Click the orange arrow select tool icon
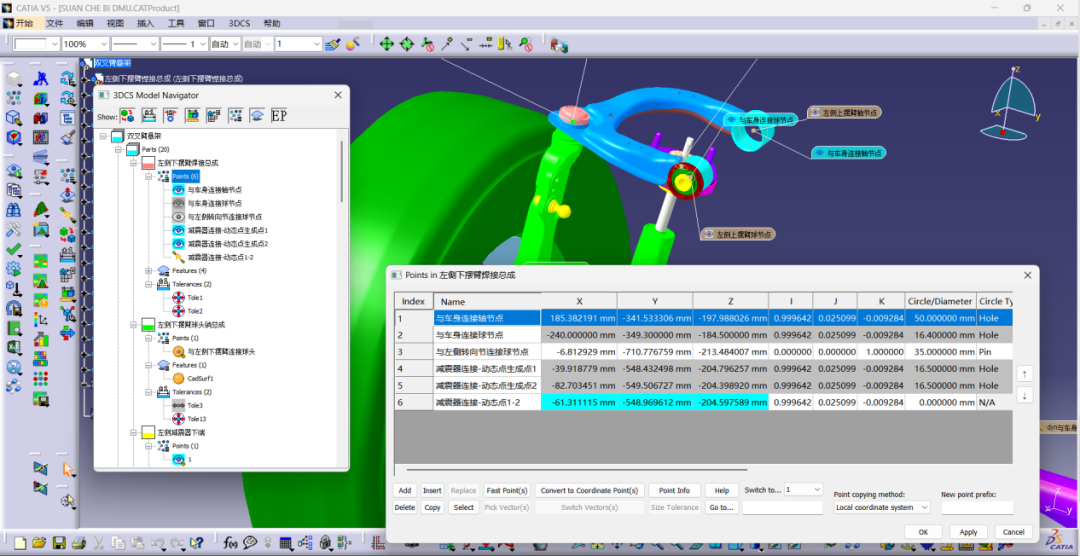The height and width of the screenshot is (556, 1080). click(68, 470)
